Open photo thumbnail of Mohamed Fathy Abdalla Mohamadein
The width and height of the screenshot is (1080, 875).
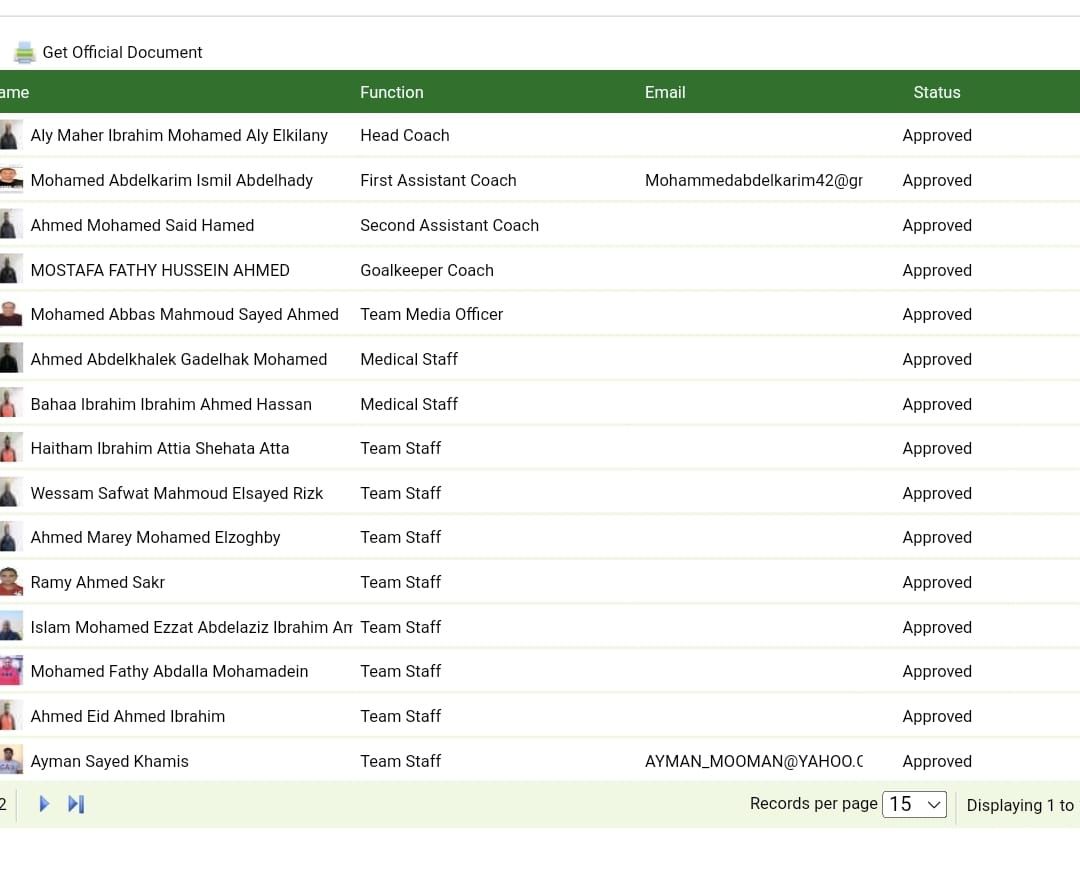click(11, 671)
